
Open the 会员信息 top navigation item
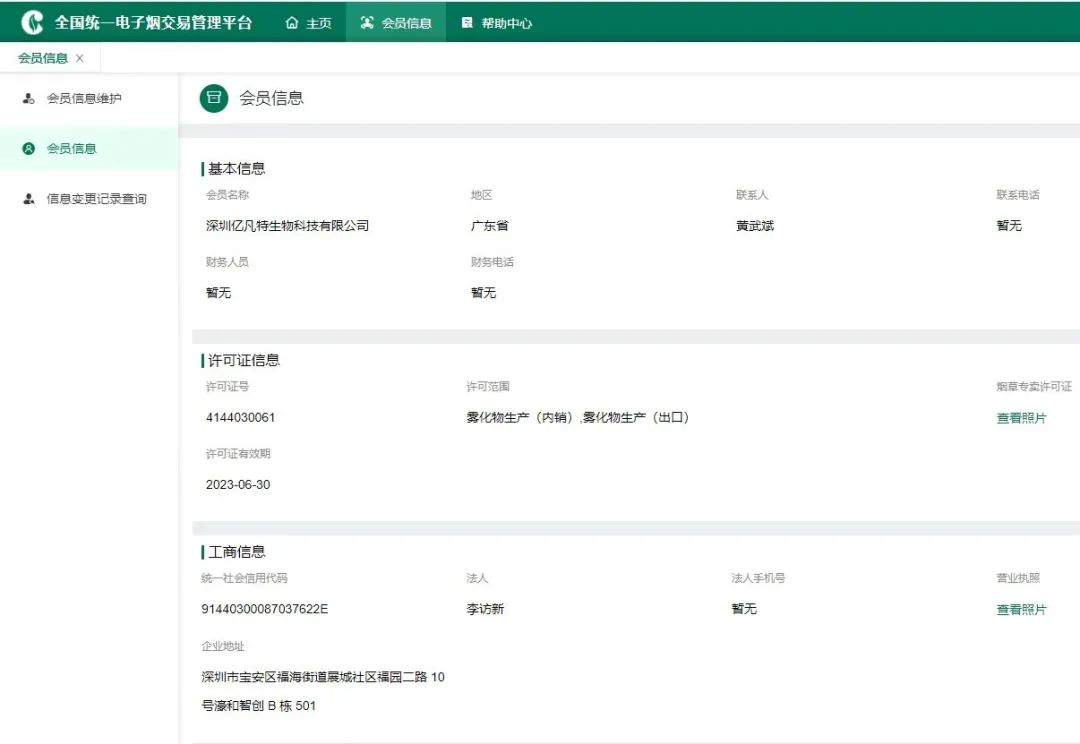pos(396,23)
